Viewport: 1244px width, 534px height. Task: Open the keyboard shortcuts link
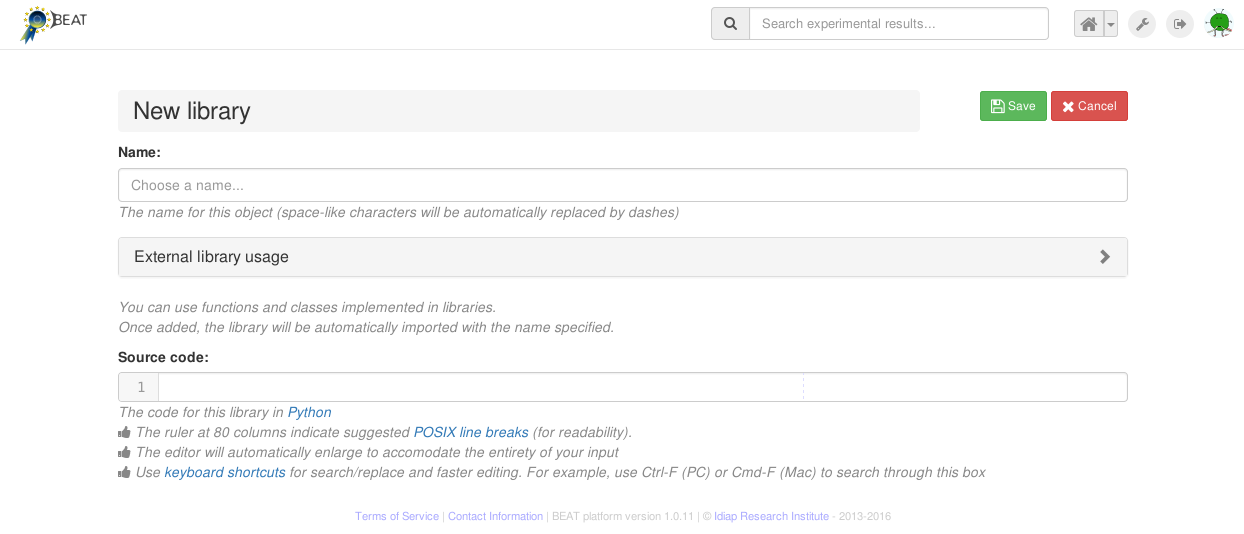pyautogui.click(x=225, y=472)
